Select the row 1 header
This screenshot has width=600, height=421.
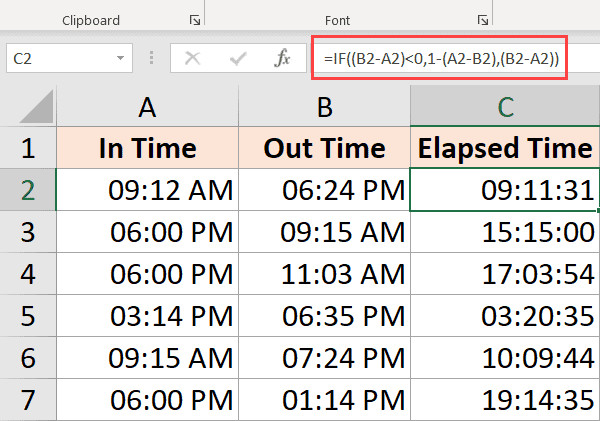[x=28, y=149]
